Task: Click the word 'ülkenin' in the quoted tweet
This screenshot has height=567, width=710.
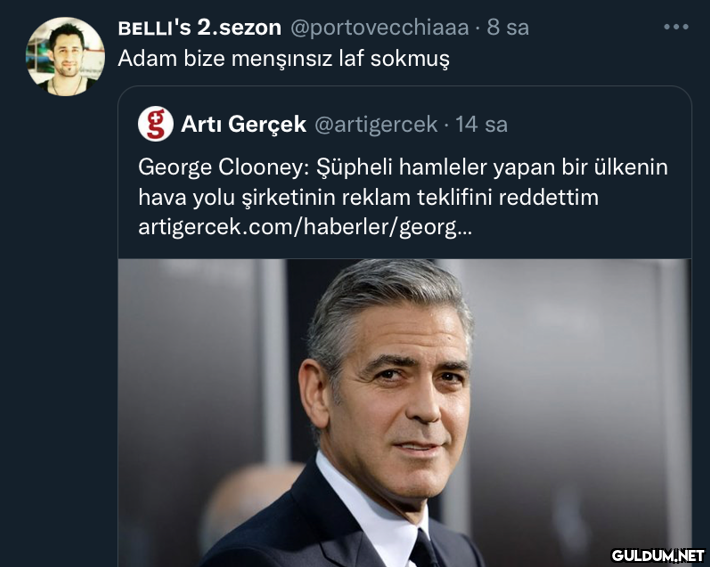Action: tap(630, 166)
